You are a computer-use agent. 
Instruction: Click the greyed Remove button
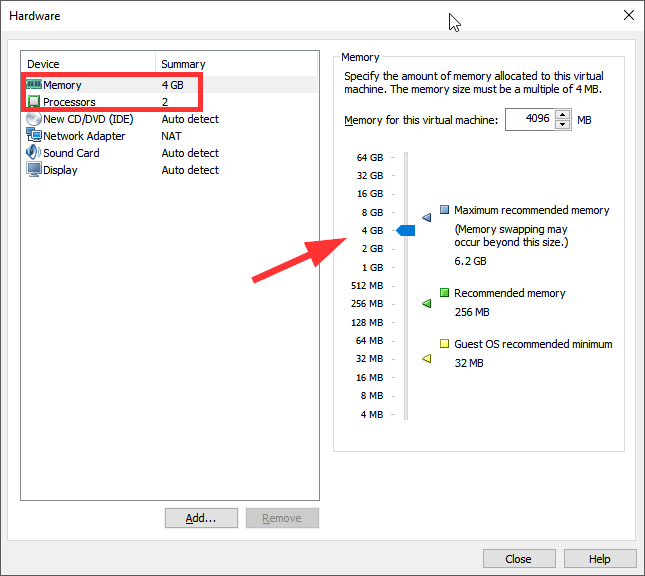(x=282, y=518)
